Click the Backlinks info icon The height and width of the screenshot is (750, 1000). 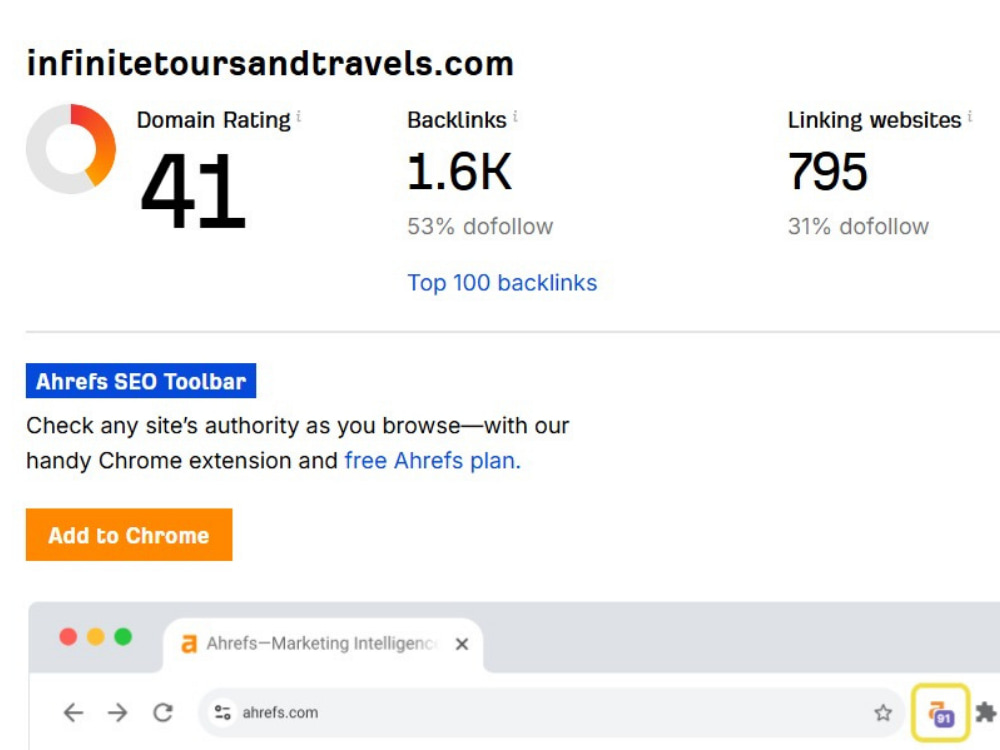(515, 117)
